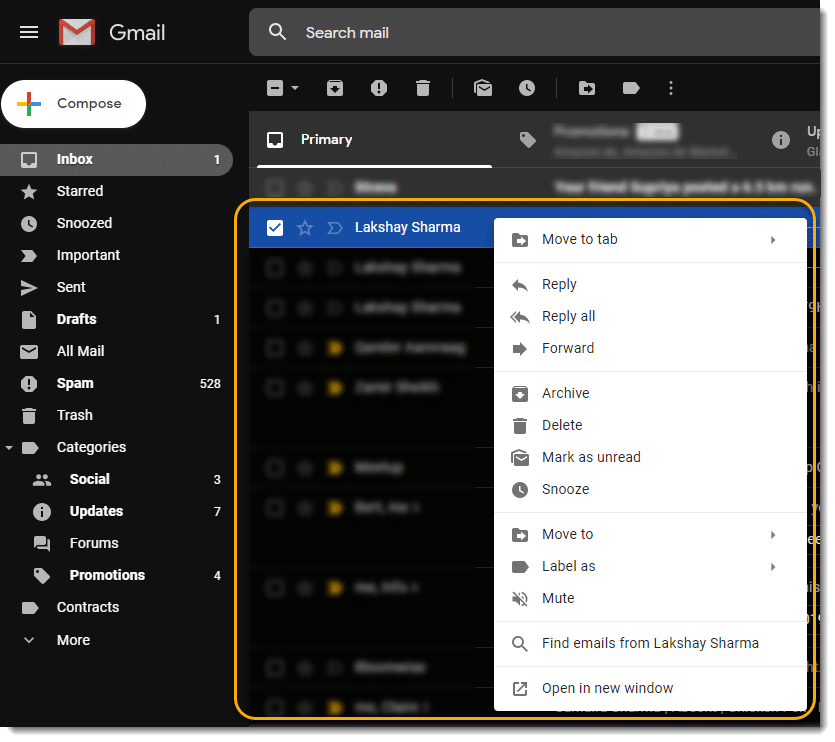Viewport: 835px width, 742px height.
Task: Mark as read via toolbar envelope icon
Action: coord(483,88)
